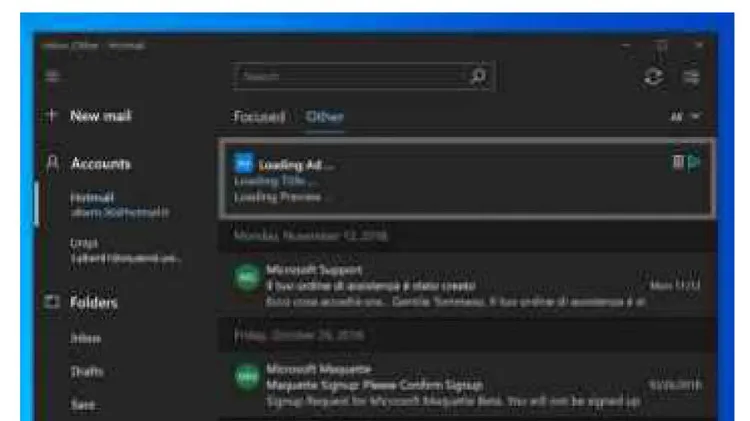This screenshot has height=421, width=750.
Task: Open the Microsoft Marquette email
Action: (467, 385)
